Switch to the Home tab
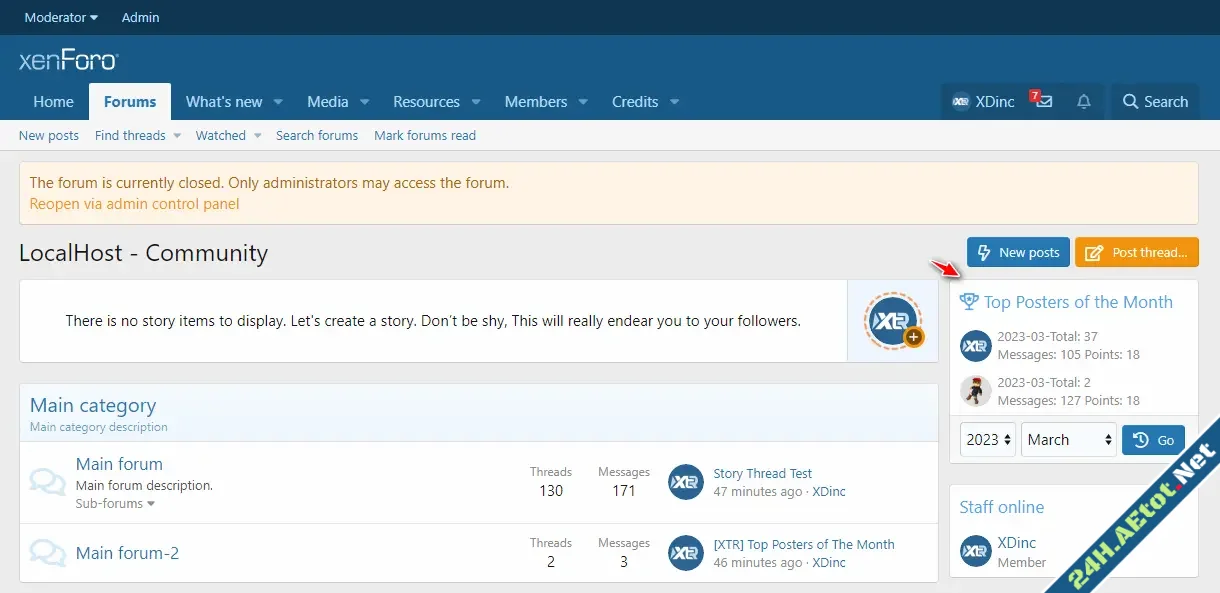 pyautogui.click(x=53, y=102)
